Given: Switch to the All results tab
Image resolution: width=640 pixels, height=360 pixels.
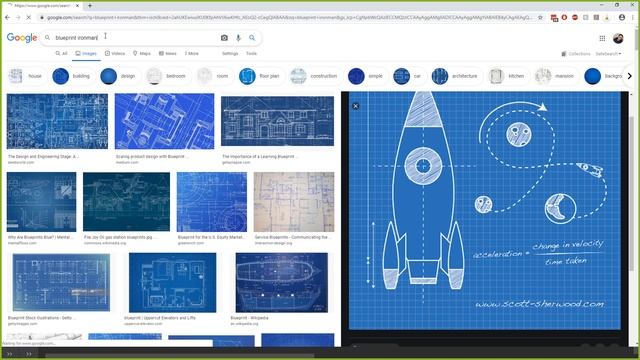Looking at the screenshot, I should tap(61, 53).
